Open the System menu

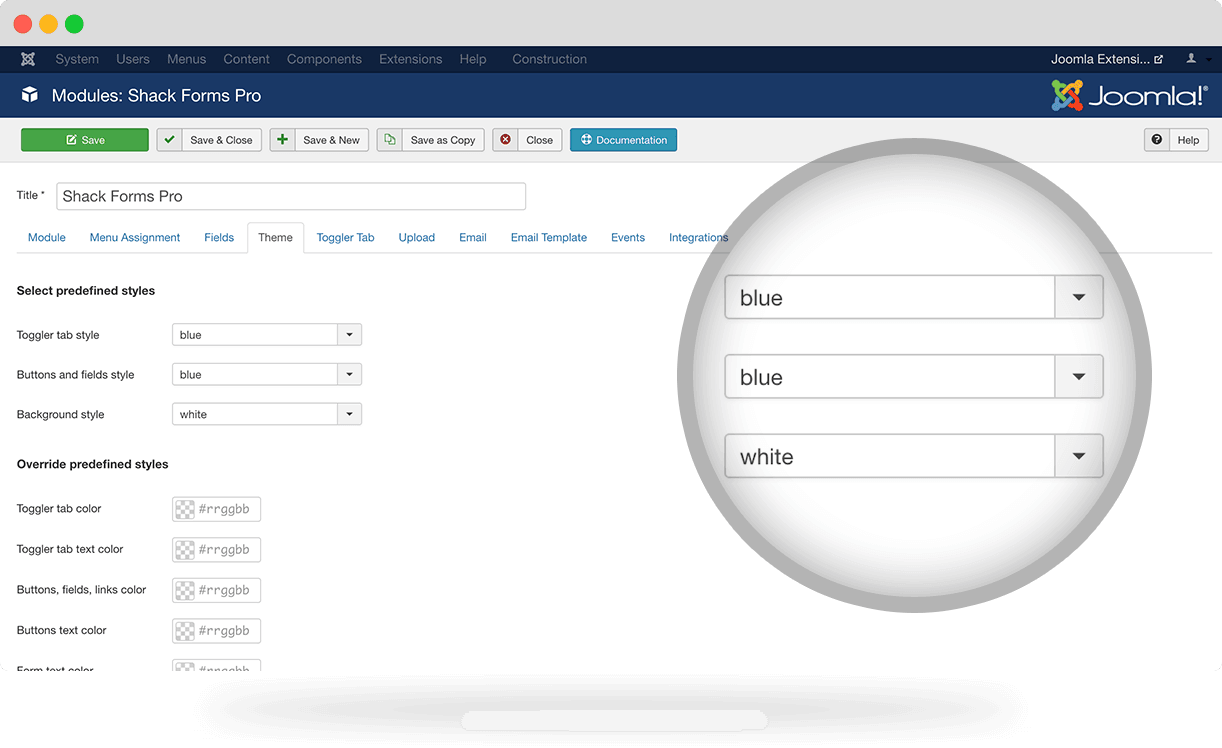pyautogui.click(x=77, y=59)
